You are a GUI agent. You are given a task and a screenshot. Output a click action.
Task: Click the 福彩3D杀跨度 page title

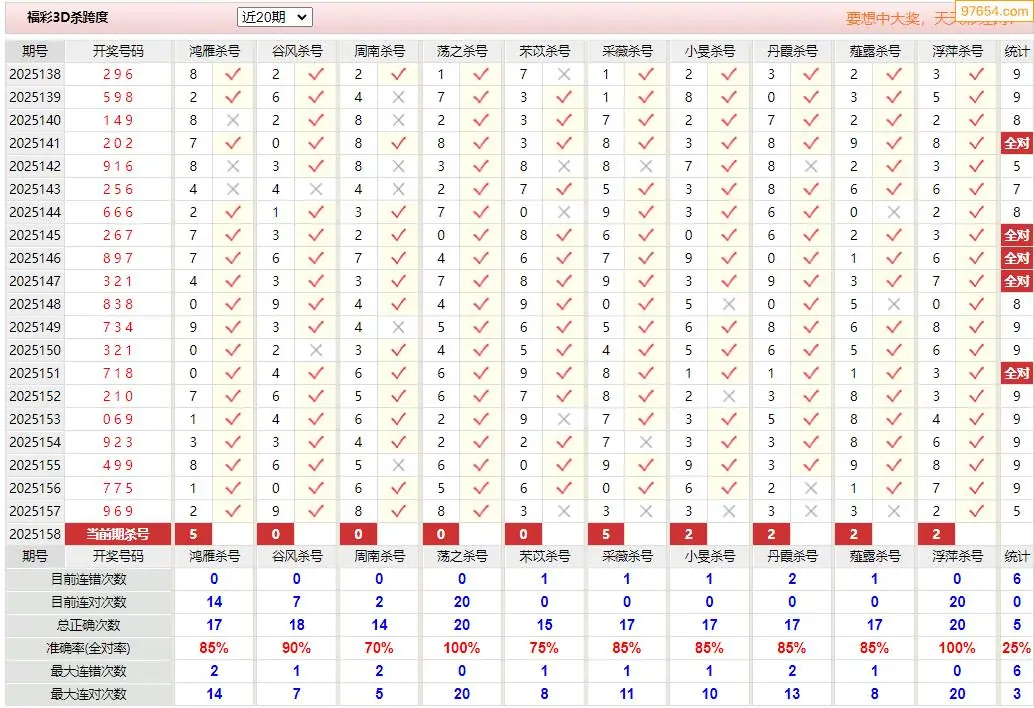click(x=67, y=17)
